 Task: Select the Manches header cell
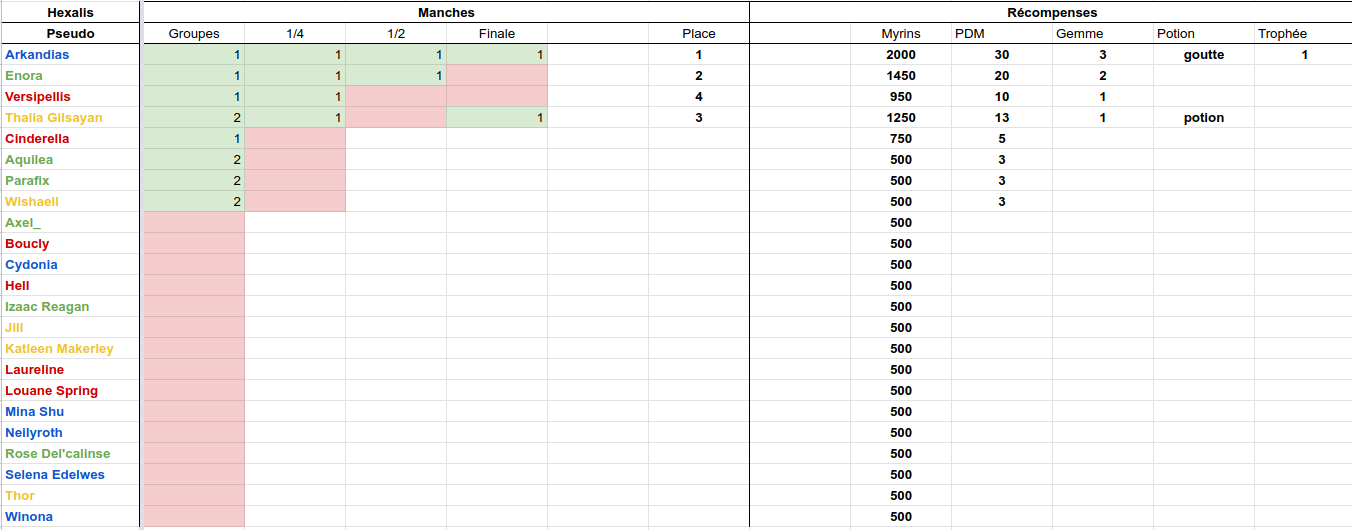pyautogui.click(x=446, y=13)
